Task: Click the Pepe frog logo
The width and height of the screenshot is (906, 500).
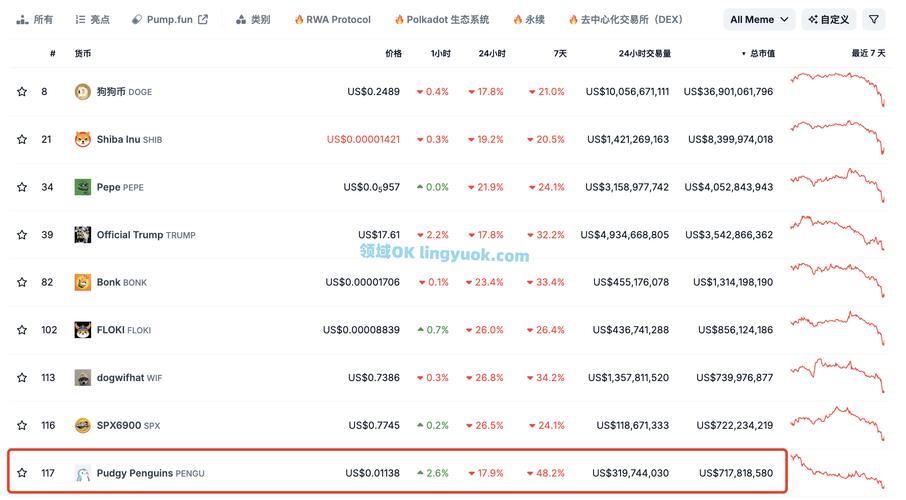Action: [83, 187]
